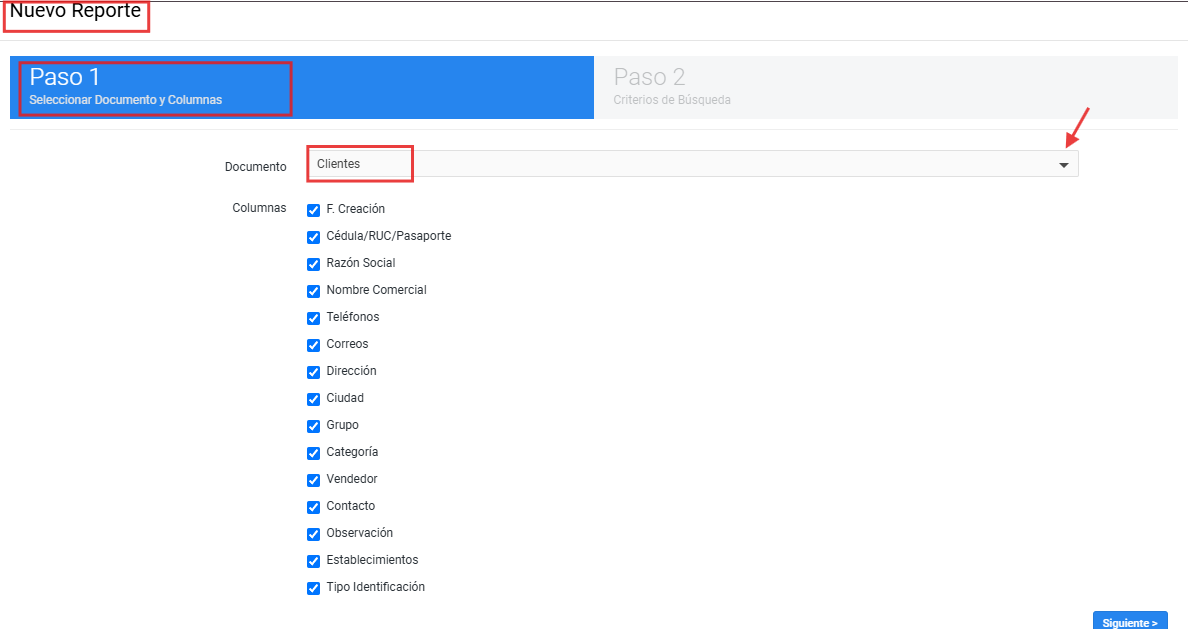Viewport: 1188px width, 629px height.
Task: Toggle the Establecimientos checkbox
Action: click(x=313, y=561)
